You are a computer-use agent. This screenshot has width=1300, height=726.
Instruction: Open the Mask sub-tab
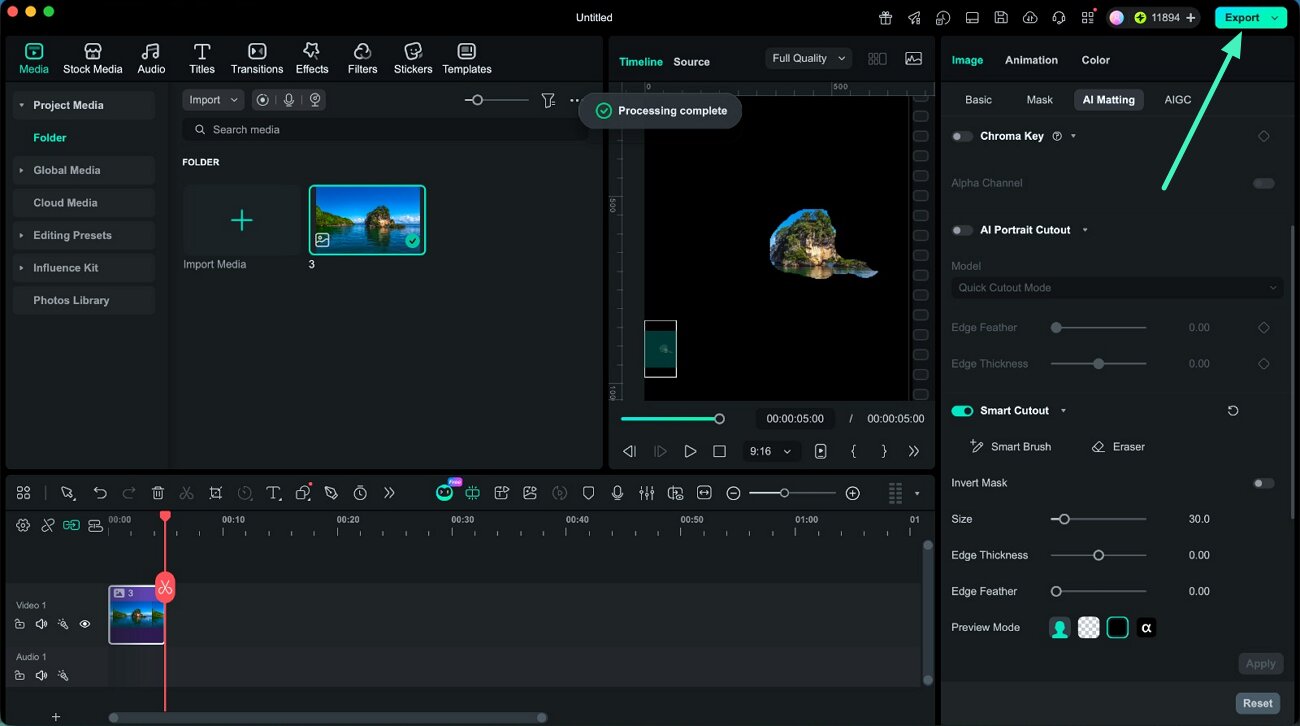pos(1039,100)
